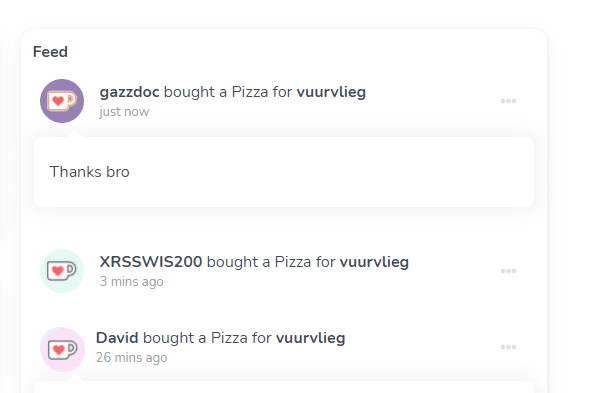Click vuurvlieg in gazzdoc's post
The image size is (589, 393).
point(331,92)
